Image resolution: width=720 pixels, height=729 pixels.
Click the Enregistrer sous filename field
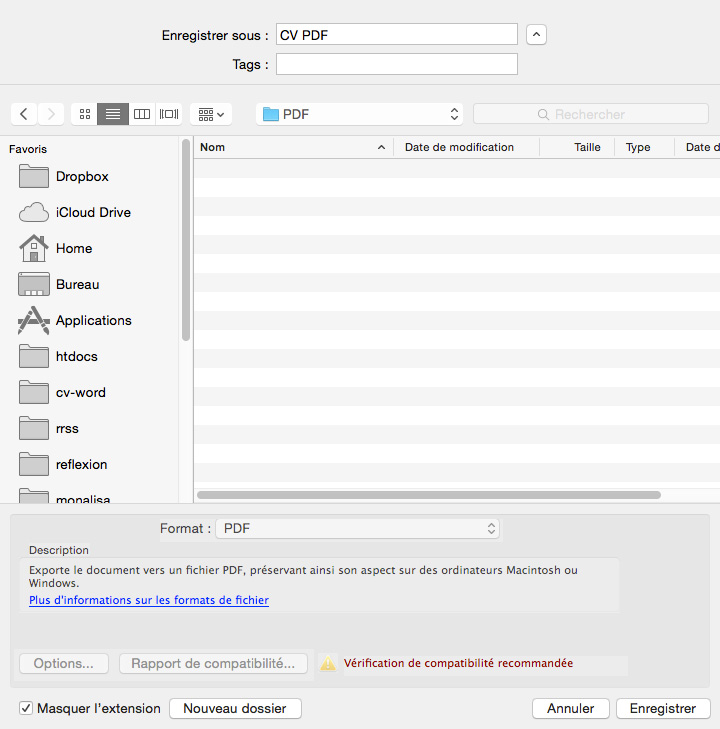(396, 34)
